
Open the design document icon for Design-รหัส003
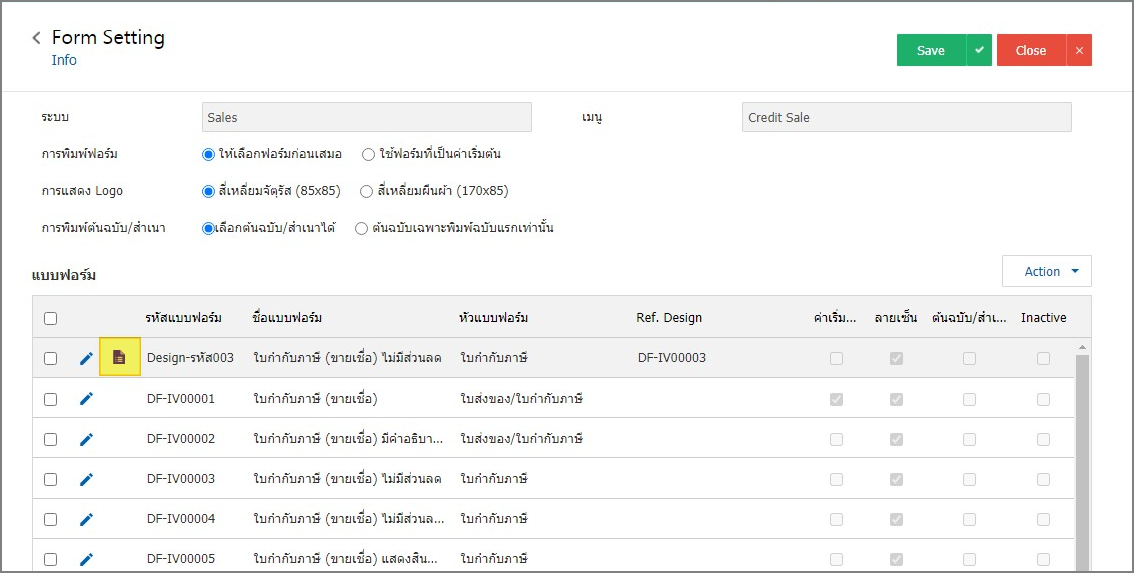click(x=119, y=357)
